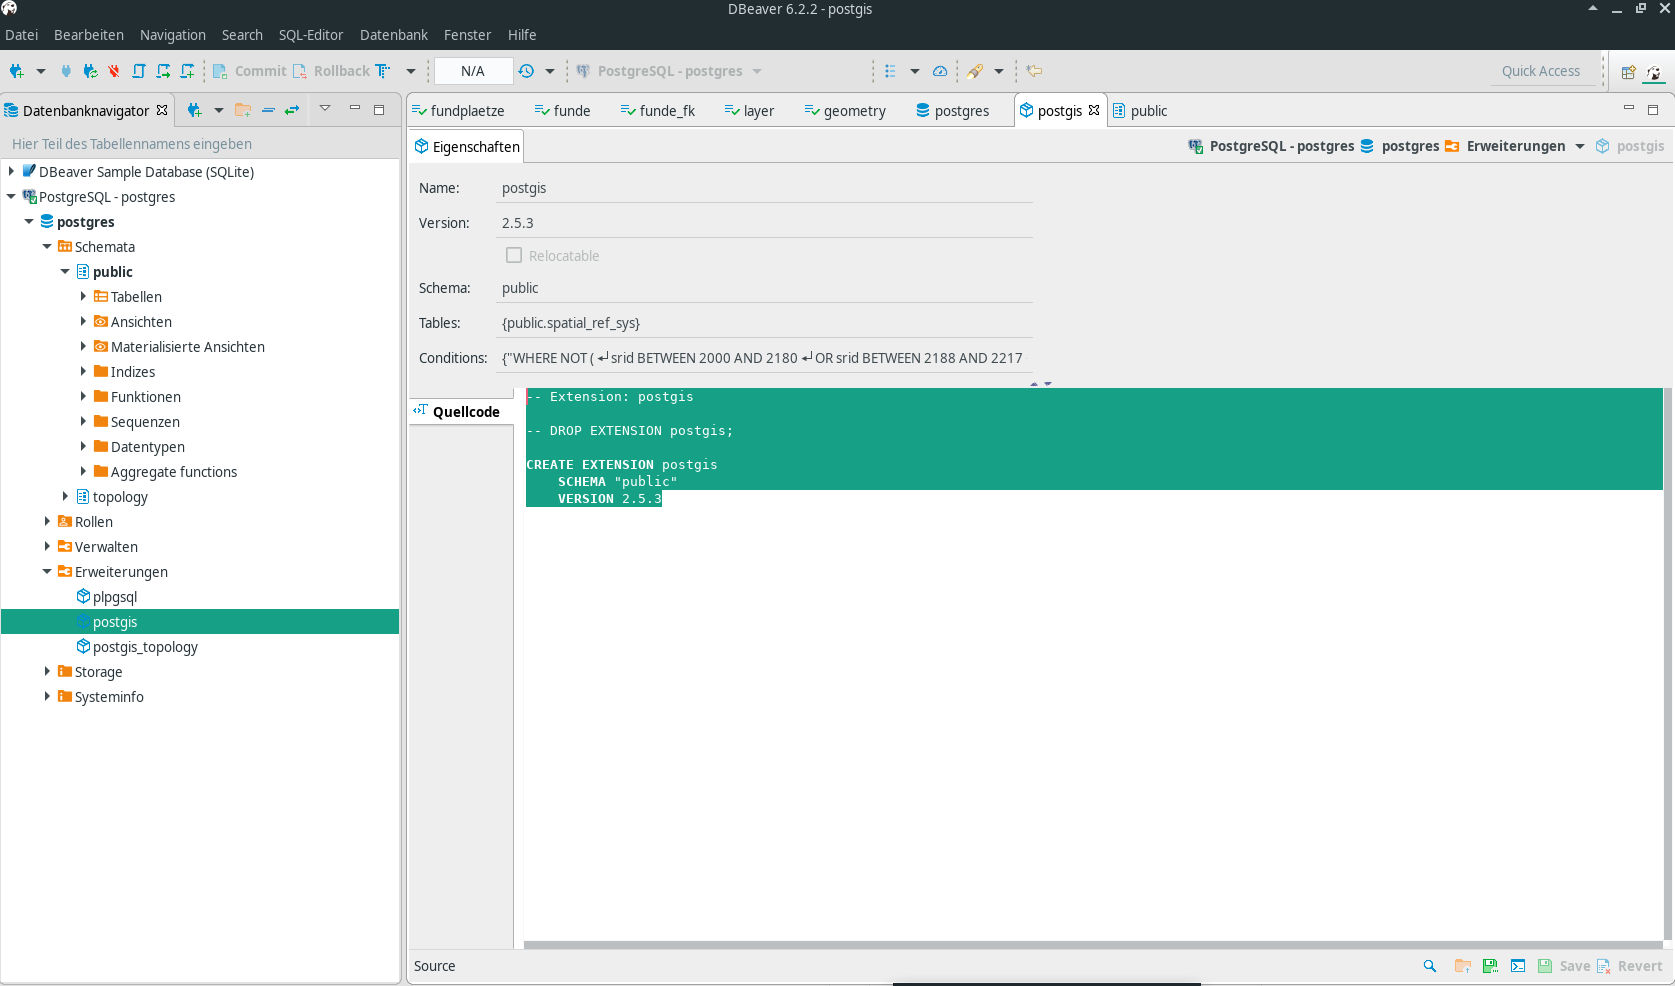Expand the Rollen node
This screenshot has width=1675, height=986.
47,522
